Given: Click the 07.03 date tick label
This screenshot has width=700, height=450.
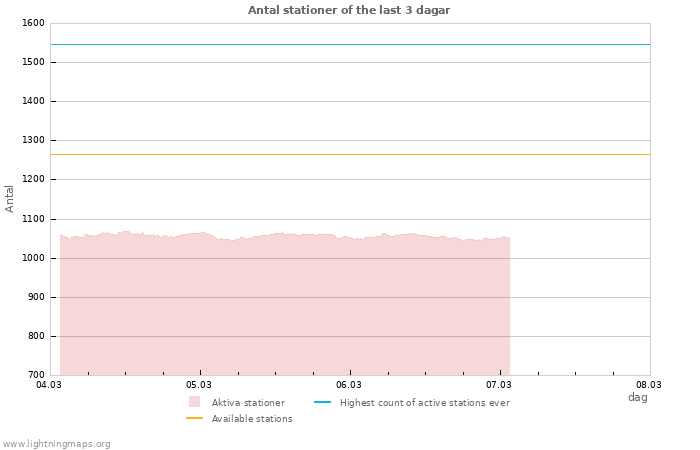Looking at the screenshot, I should (x=499, y=384).
